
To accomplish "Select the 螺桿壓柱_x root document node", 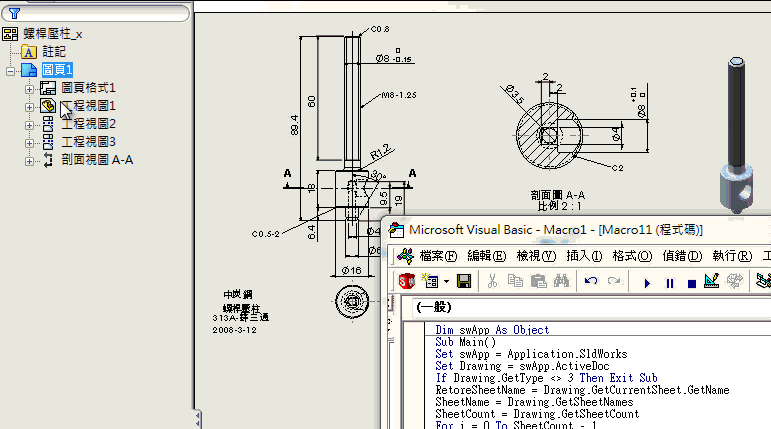I will click(53, 34).
